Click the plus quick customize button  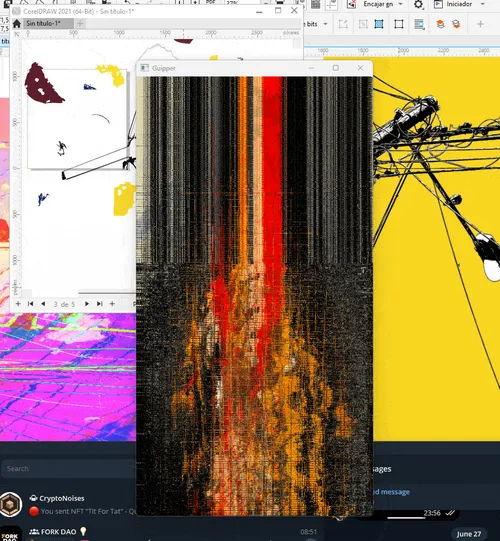click(480, 24)
